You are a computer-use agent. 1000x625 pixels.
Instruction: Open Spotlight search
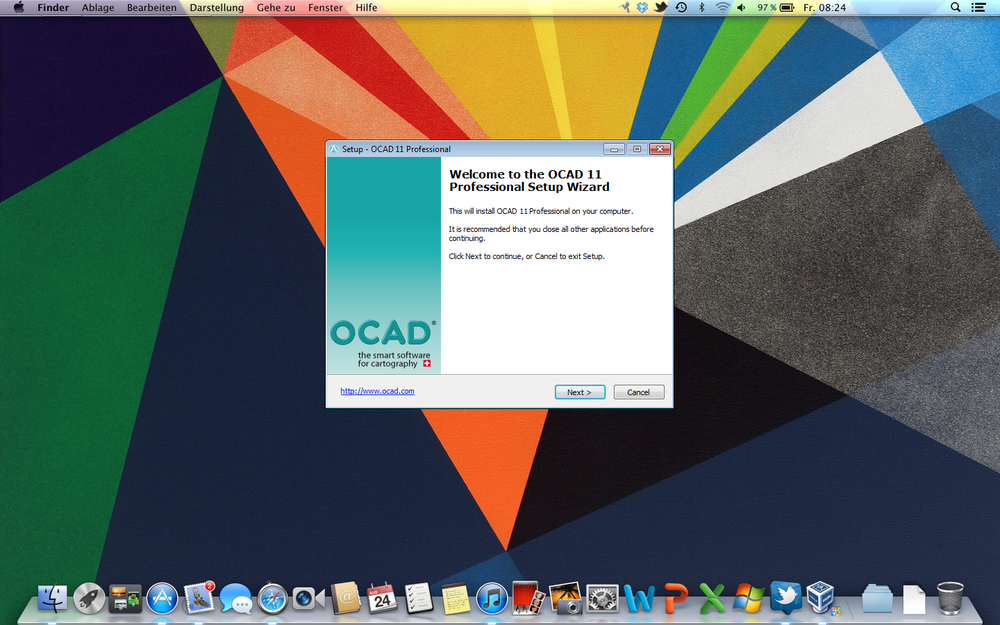tap(955, 8)
